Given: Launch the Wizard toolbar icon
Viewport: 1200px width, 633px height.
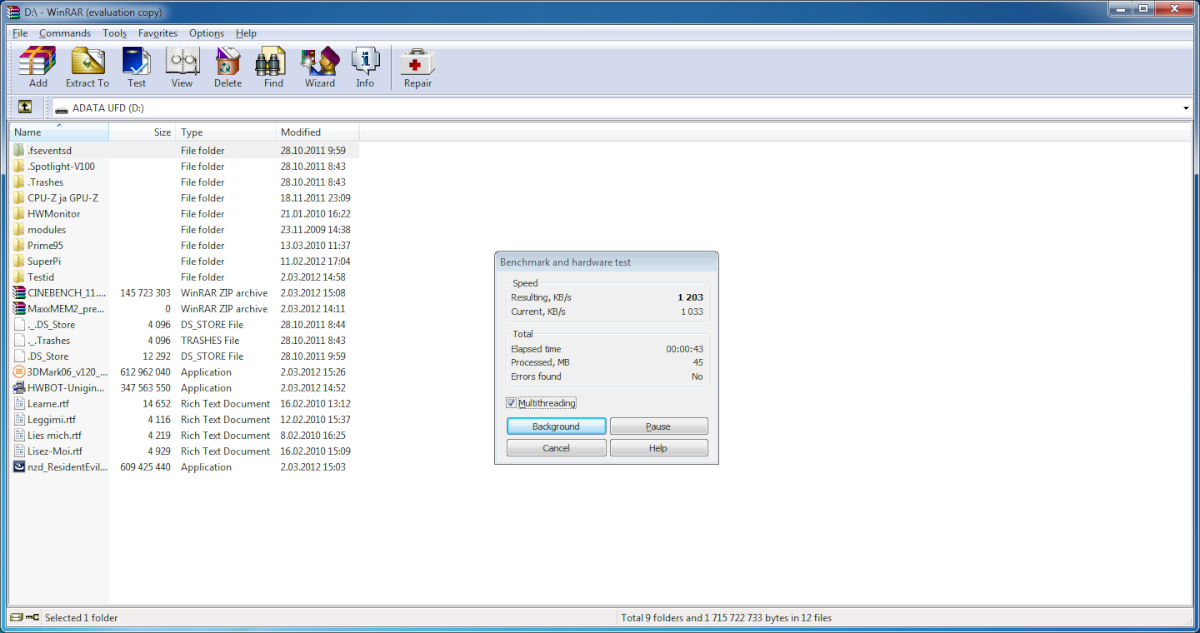Looking at the screenshot, I should coord(320,62).
